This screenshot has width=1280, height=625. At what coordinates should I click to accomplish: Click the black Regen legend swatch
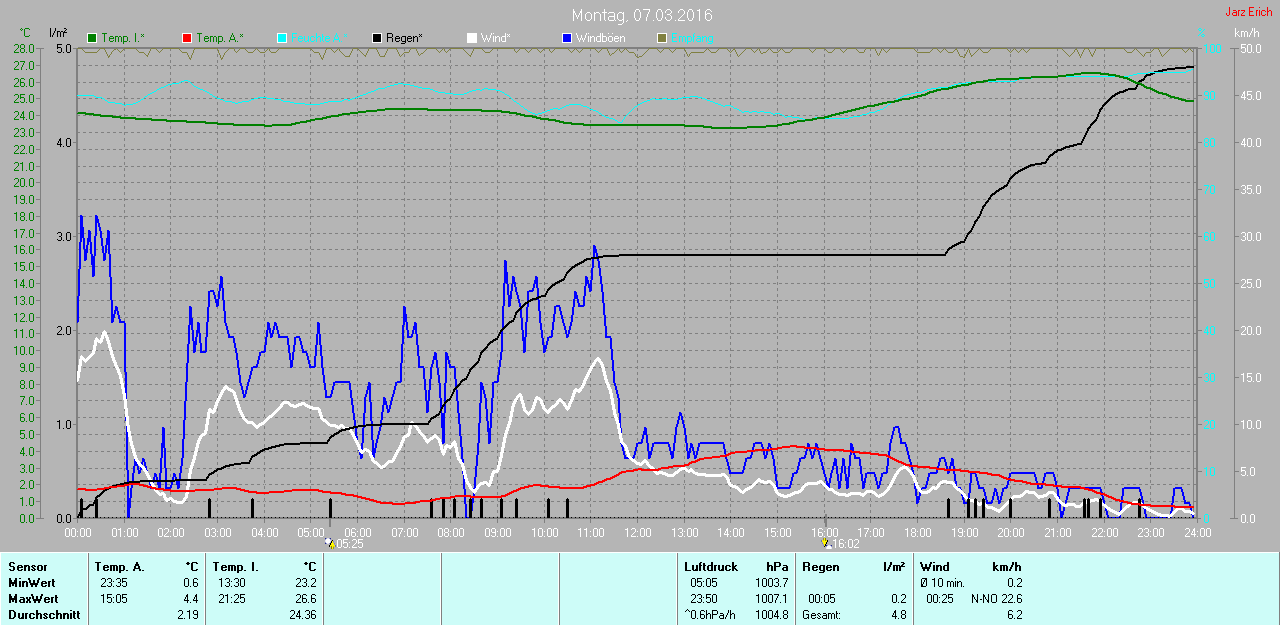[377, 38]
